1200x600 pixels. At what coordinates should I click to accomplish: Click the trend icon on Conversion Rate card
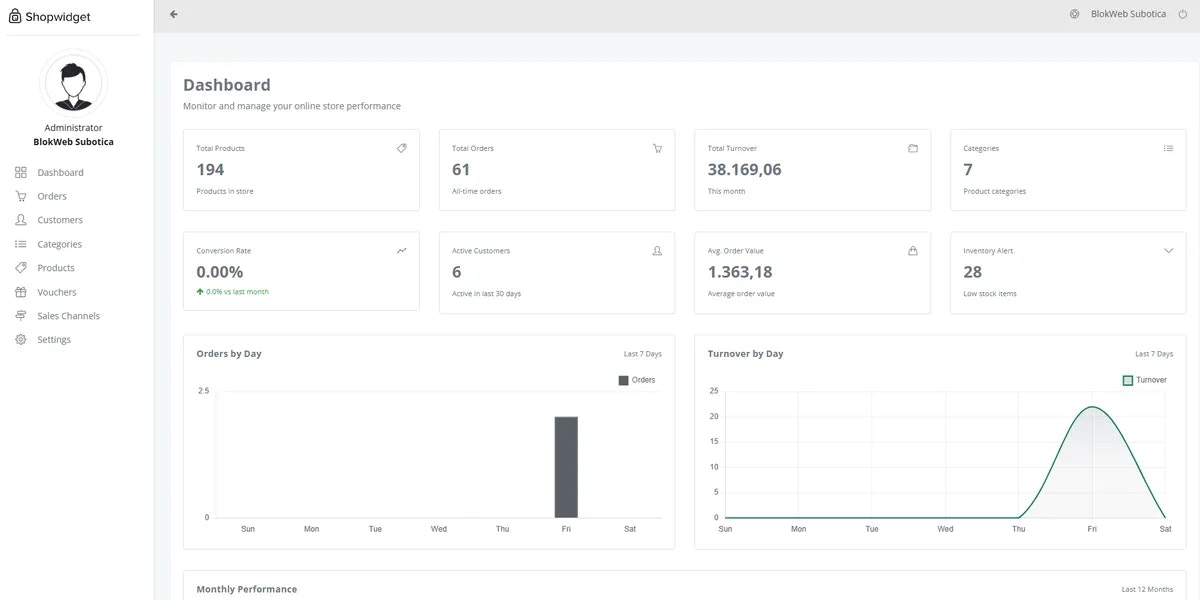tap(401, 251)
